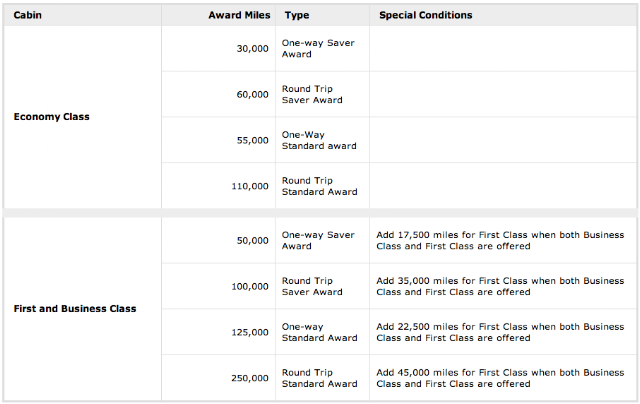
Task: Click the 30,000 award miles value
Action: pyautogui.click(x=251, y=49)
